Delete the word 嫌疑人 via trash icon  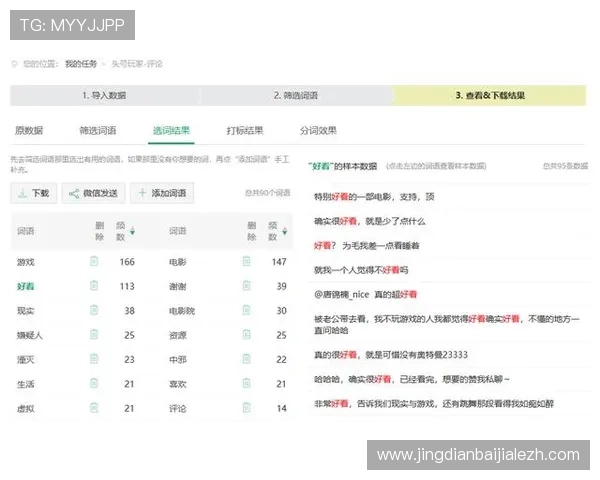[94, 335]
